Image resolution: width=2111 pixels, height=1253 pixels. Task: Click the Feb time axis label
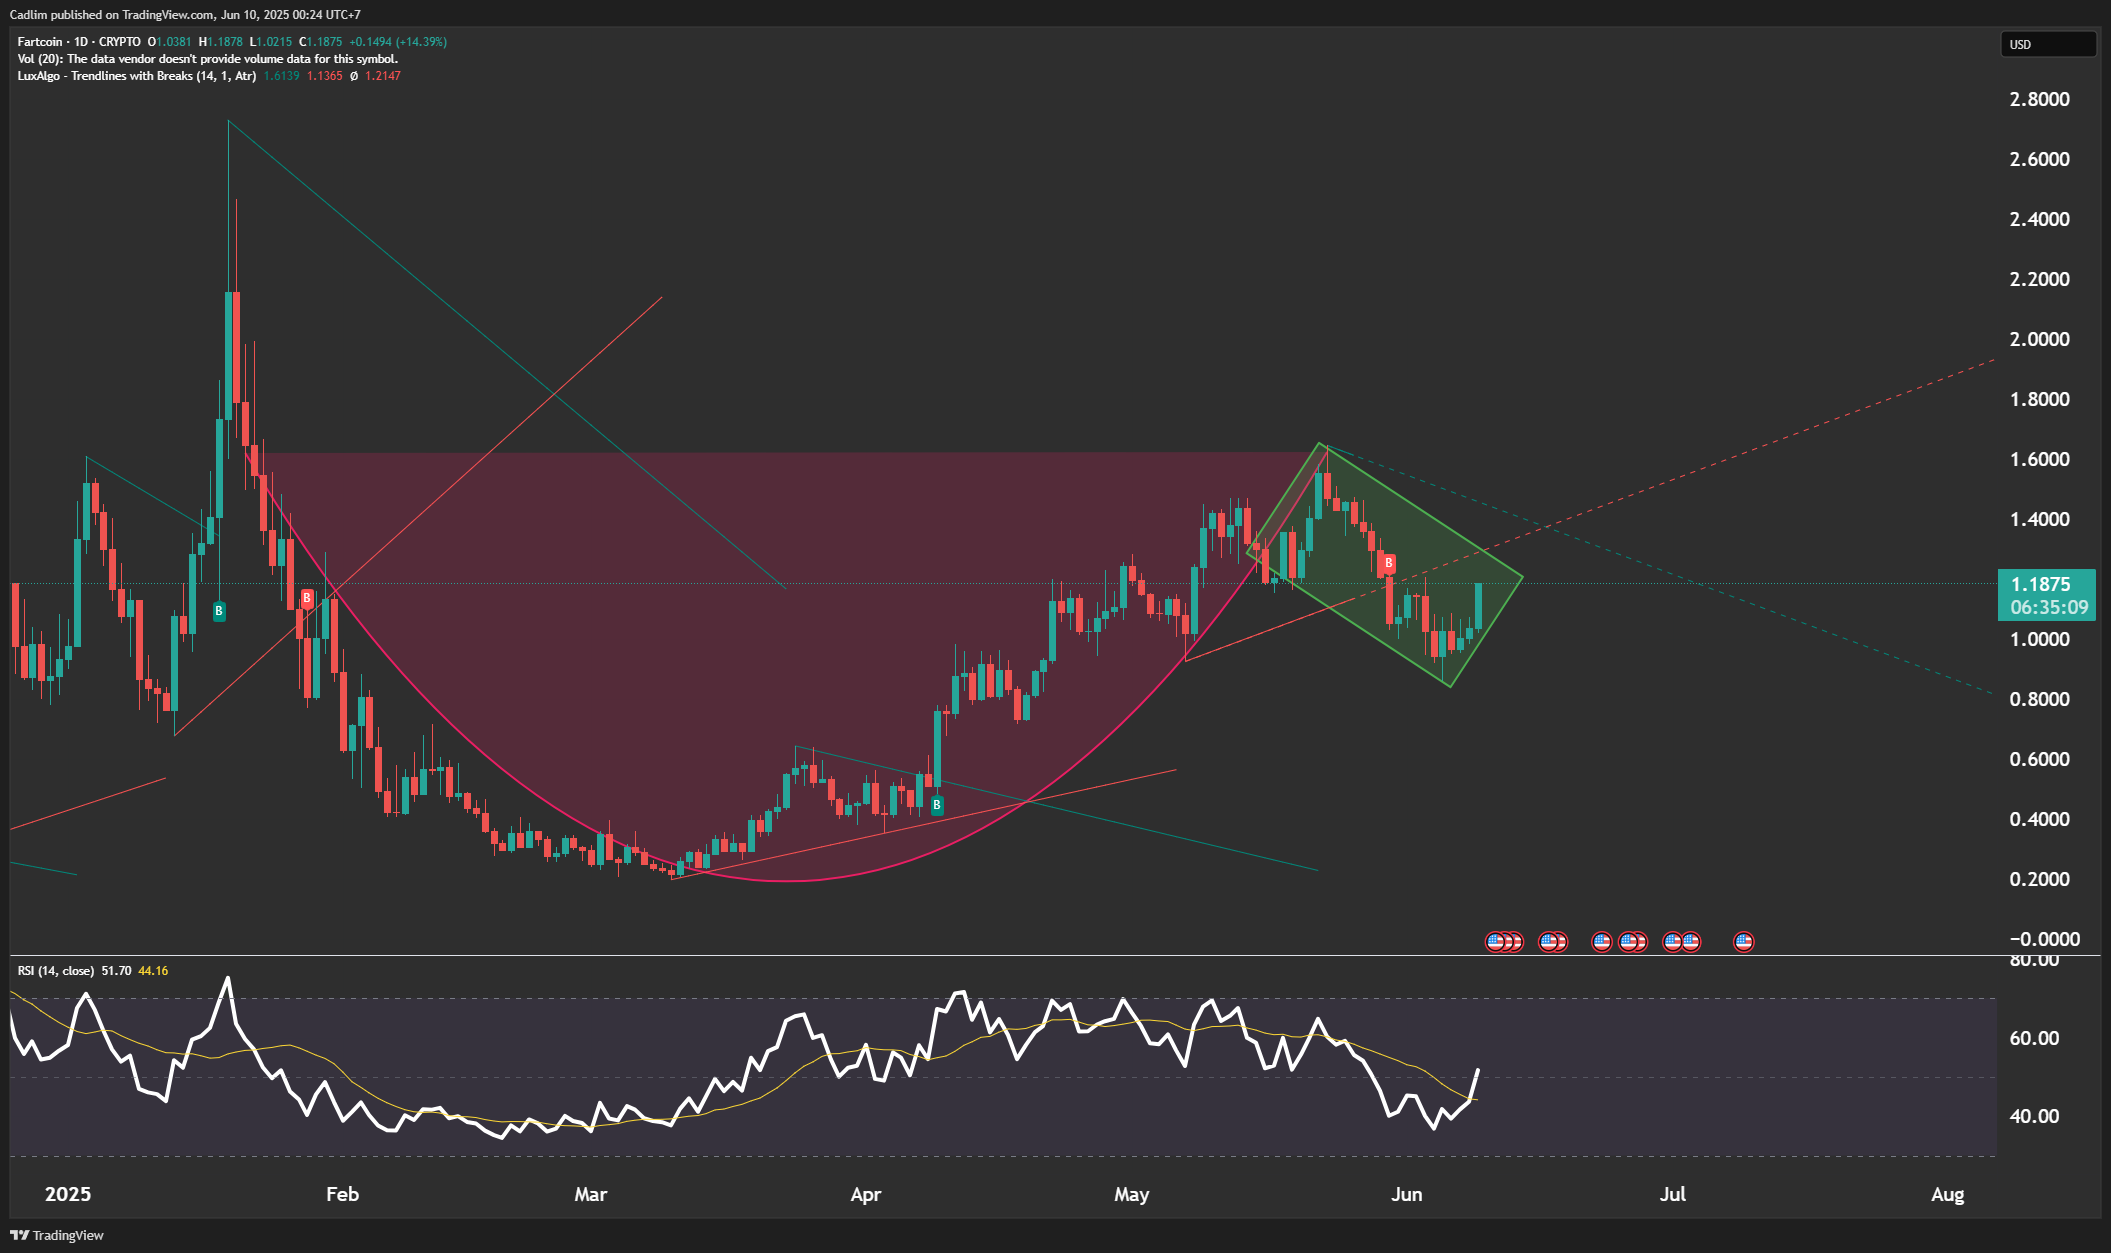coord(342,1194)
